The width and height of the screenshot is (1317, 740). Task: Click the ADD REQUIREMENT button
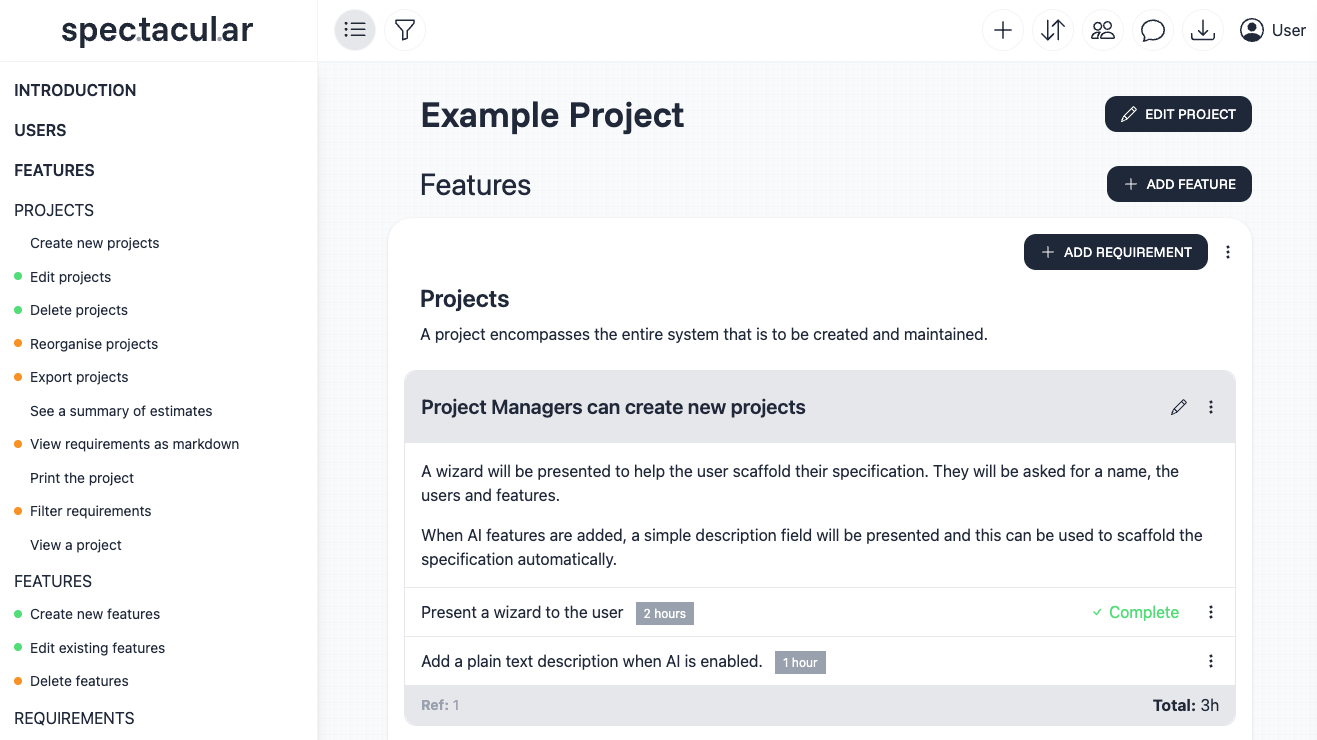1116,252
